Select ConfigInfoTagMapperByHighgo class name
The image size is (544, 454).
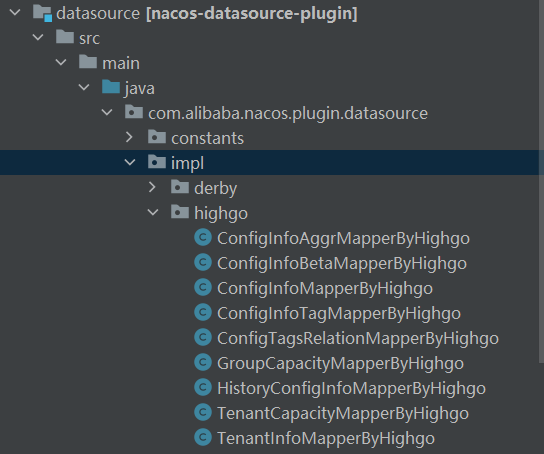point(339,314)
